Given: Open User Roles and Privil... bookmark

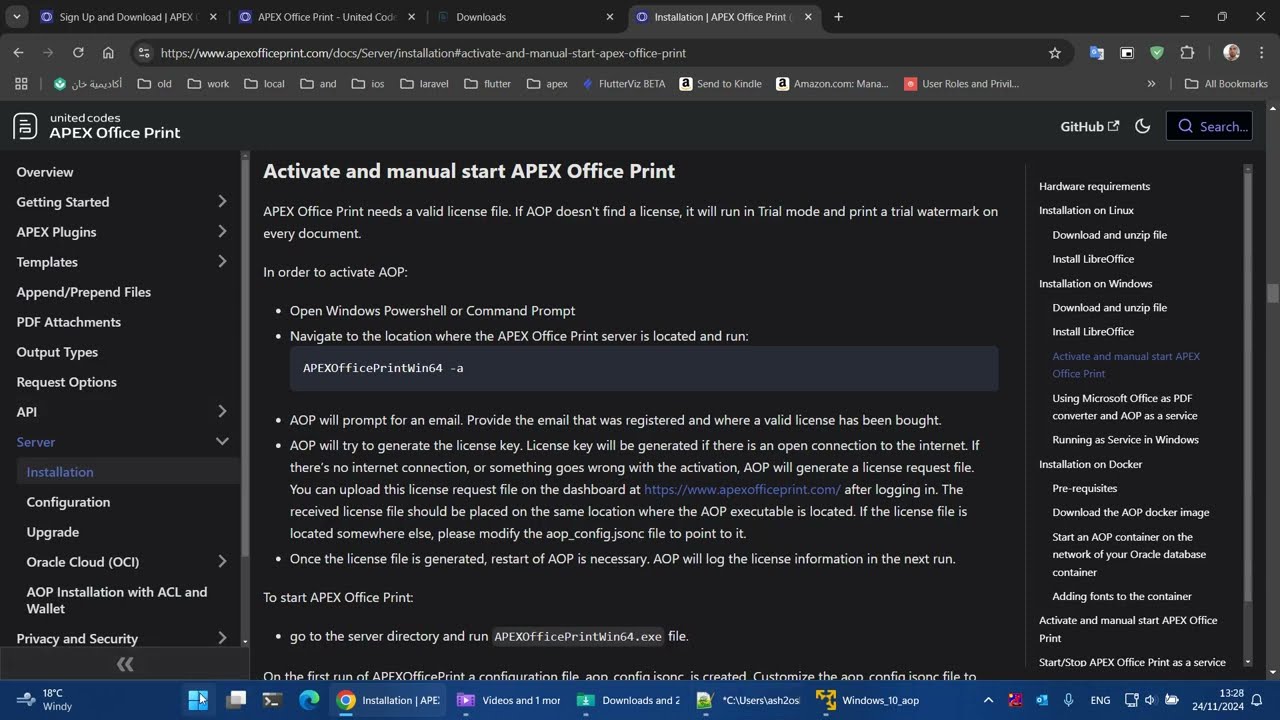Looking at the screenshot, I should pyautogui.click(x=961, y=84).
